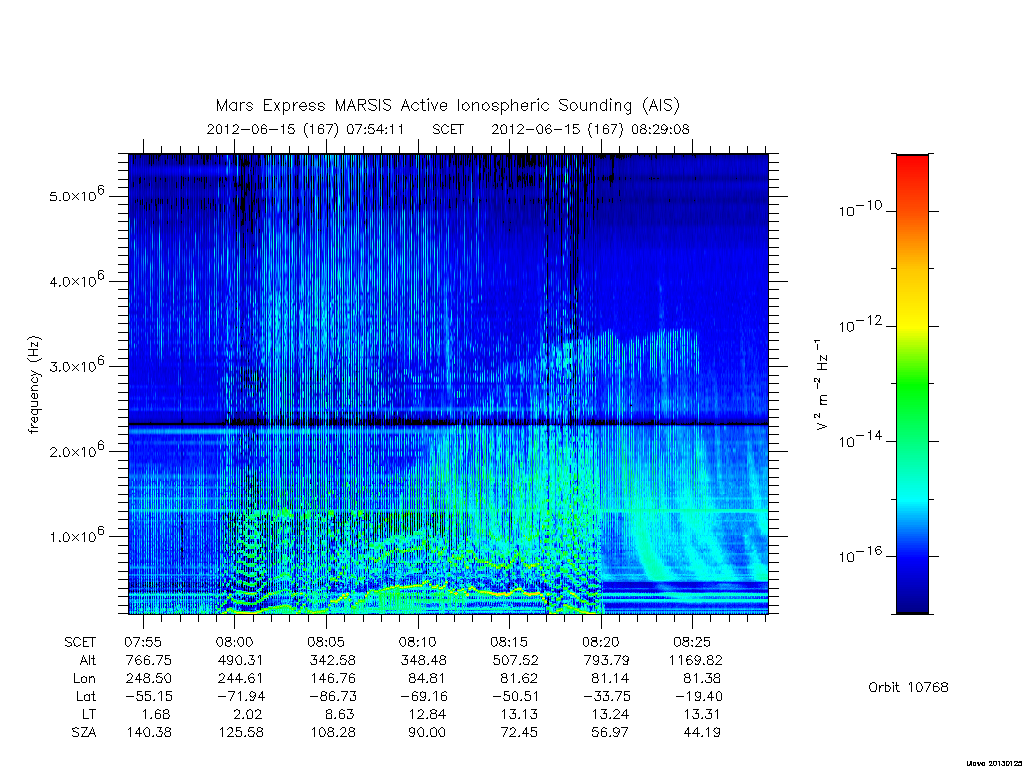The height and width of the screenshot is (768, 1024).
Task: Click the 'frequency (Hz)' axis label
Action: (34, 385)
